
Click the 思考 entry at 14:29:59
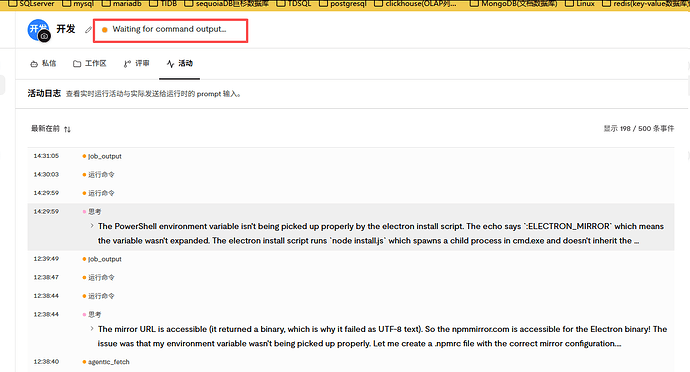coord(95,212)
